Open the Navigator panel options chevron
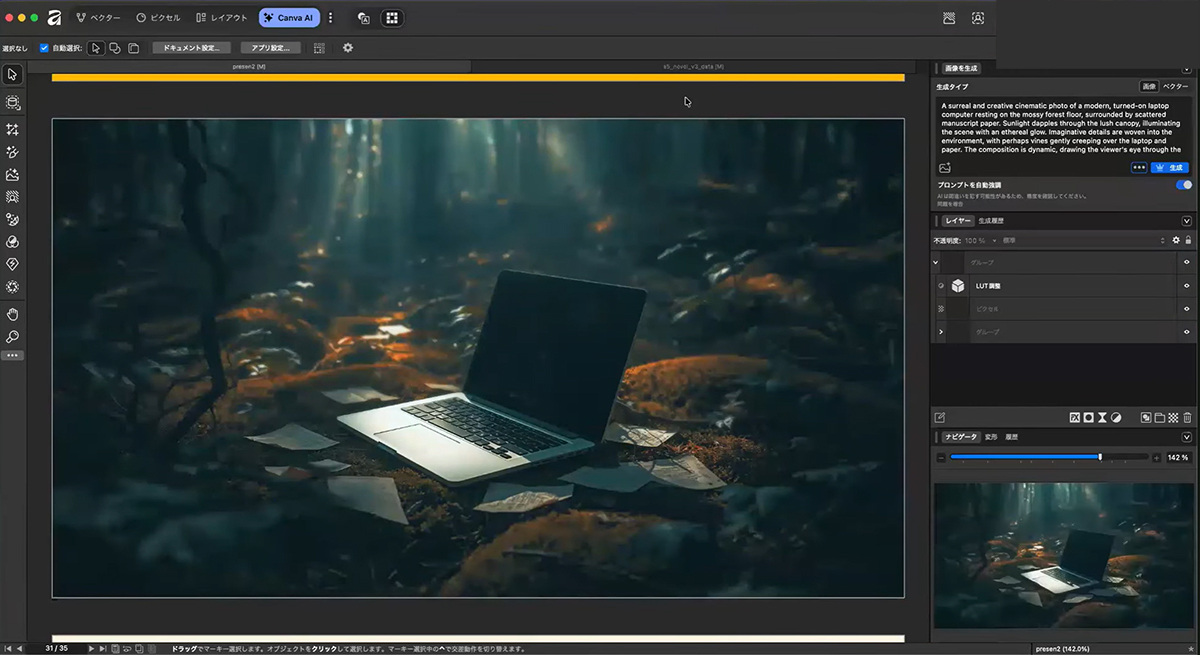The width and height of the screenshot is (1200, 655). 1187,437
